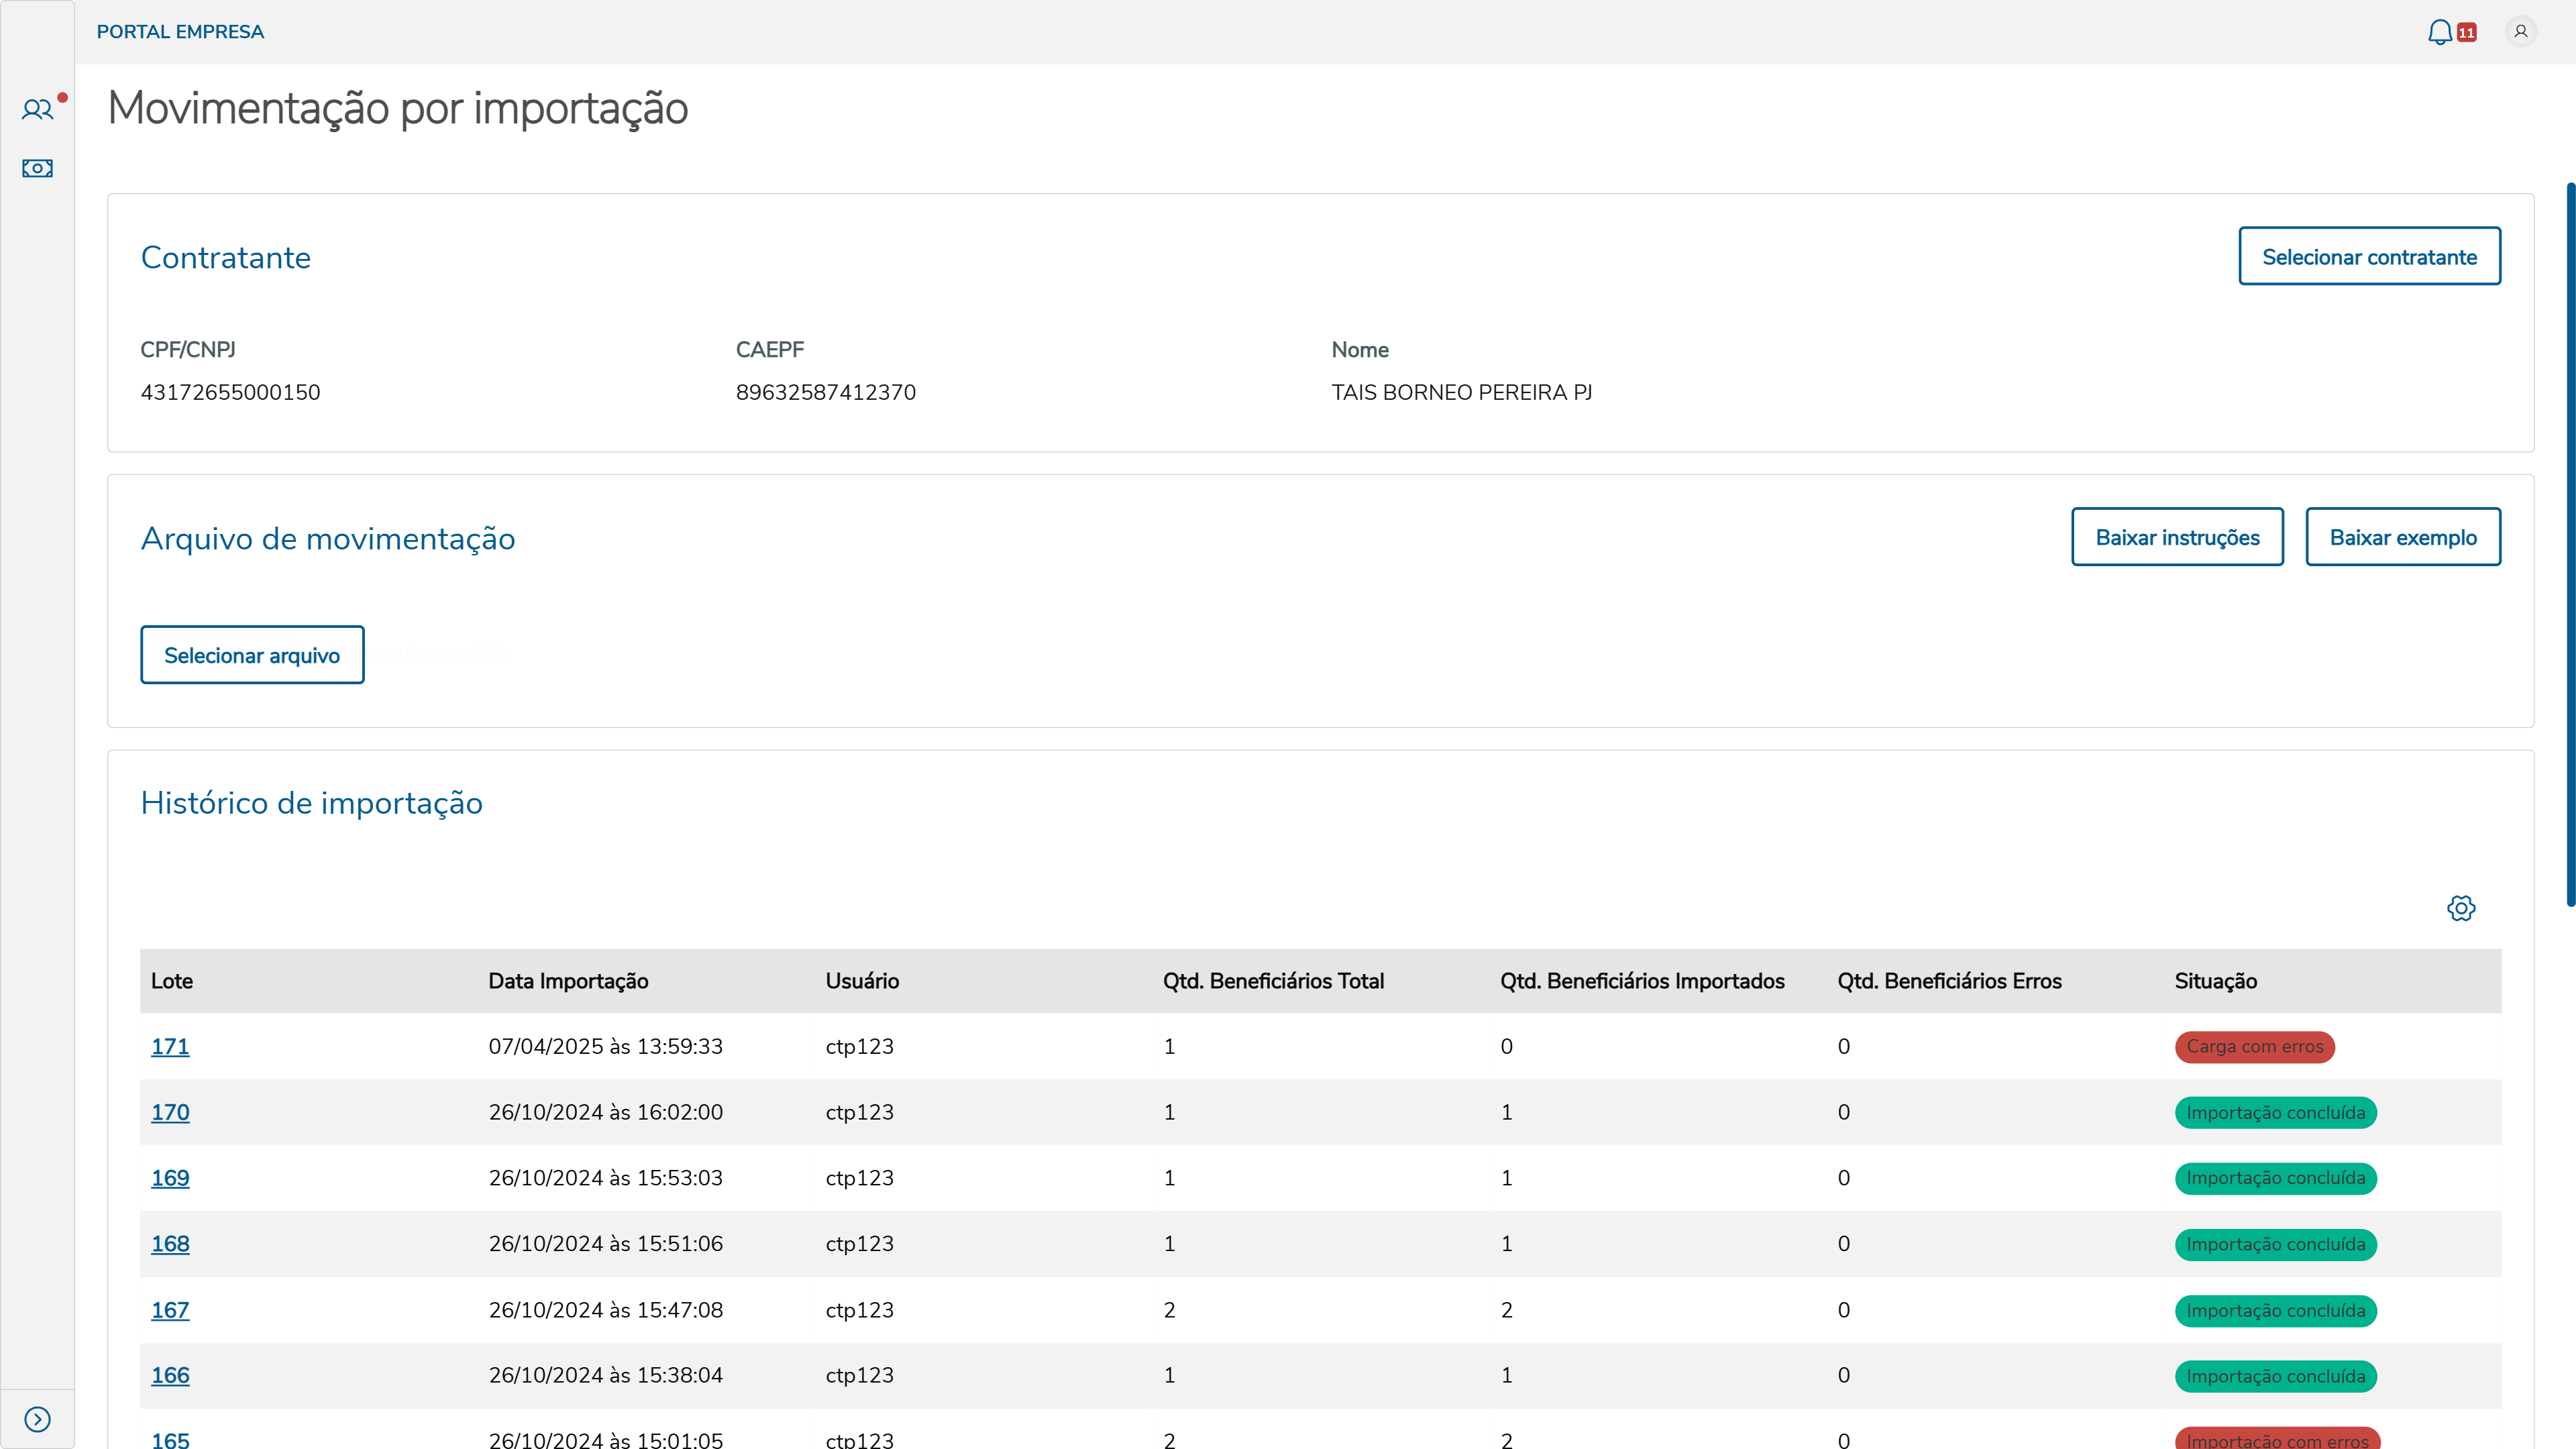Open lote 170 link
The height and width of the screenshot is (1449, 2576).
coord(170,1112)
